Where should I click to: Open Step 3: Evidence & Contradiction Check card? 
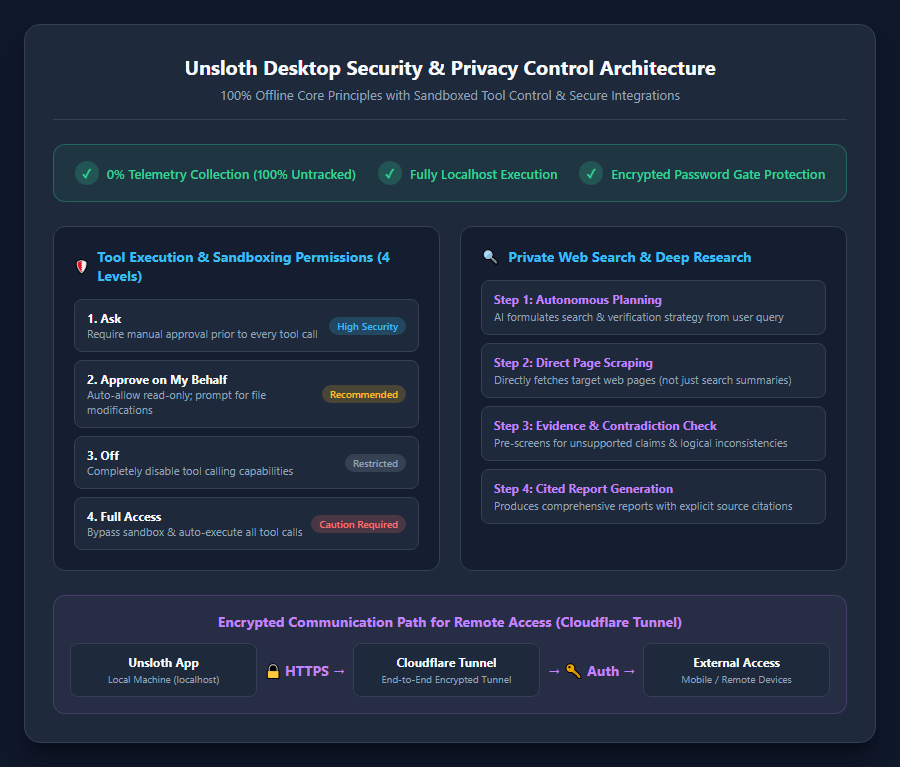click(653, 434)
